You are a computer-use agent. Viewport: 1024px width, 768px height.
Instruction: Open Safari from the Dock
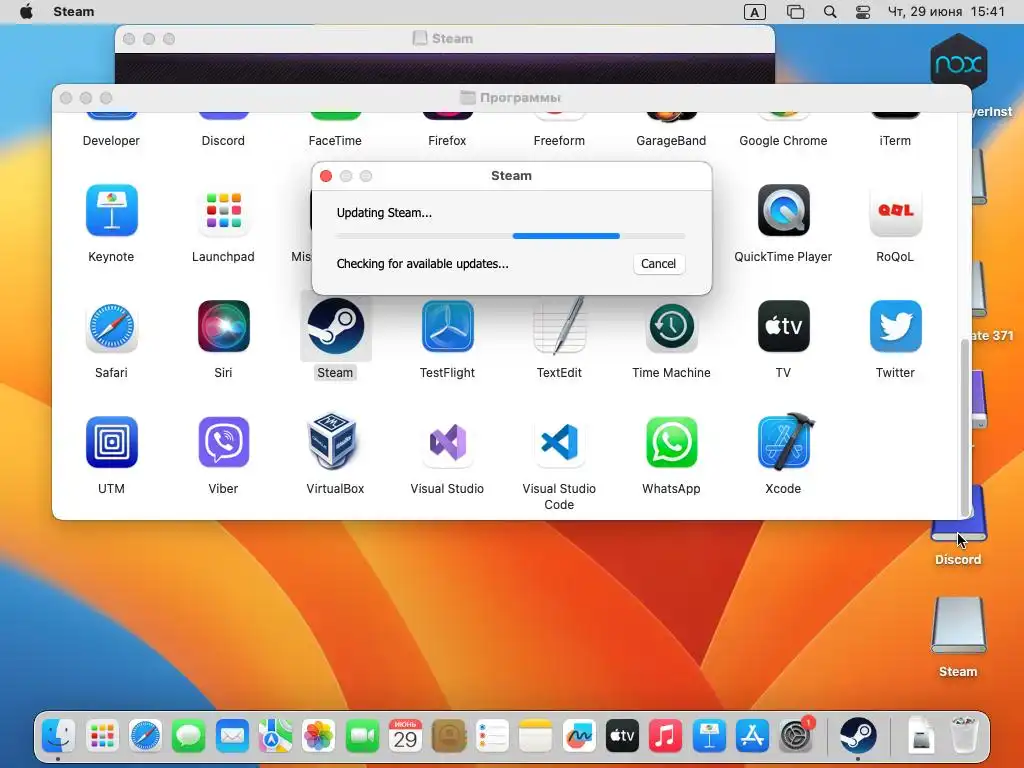coord(146,736)
